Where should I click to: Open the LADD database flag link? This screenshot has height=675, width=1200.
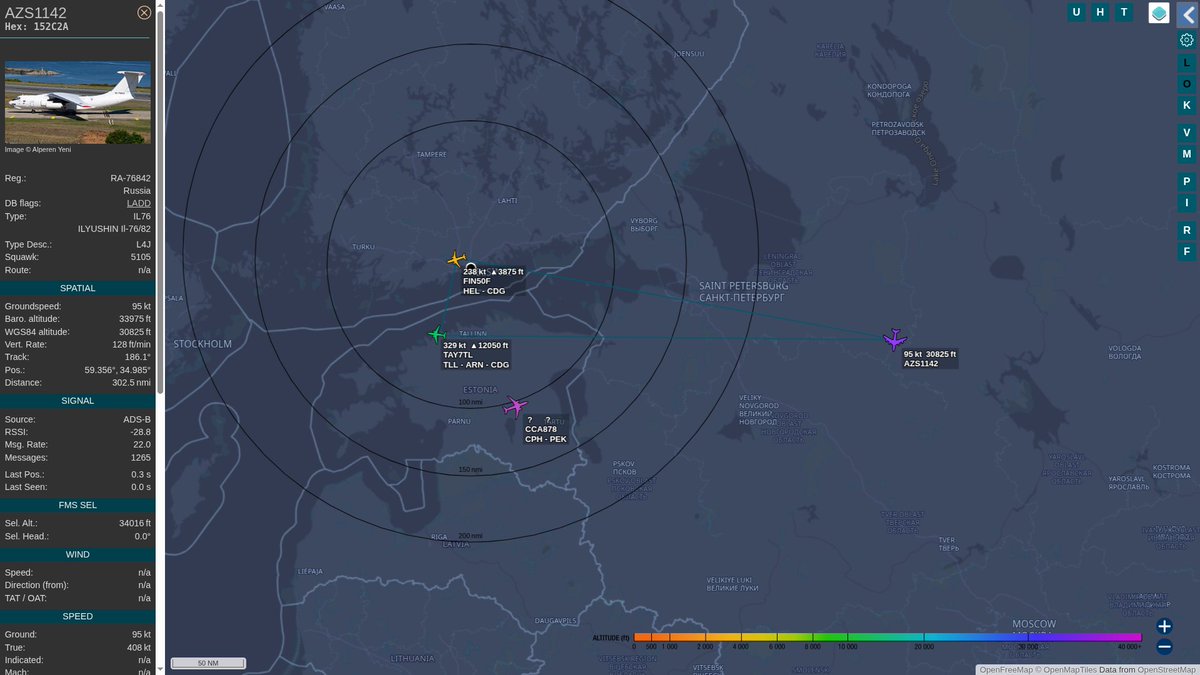[138, 202]
